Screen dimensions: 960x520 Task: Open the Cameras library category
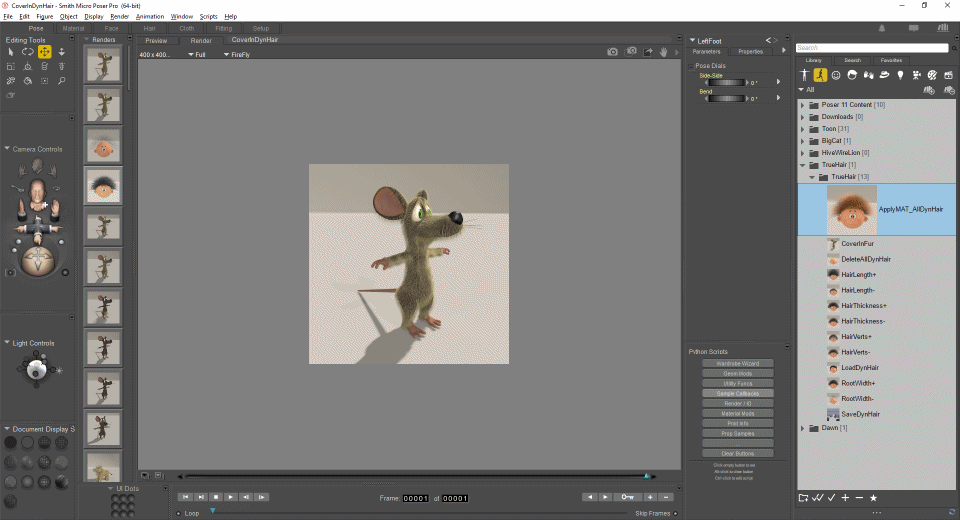916,75
